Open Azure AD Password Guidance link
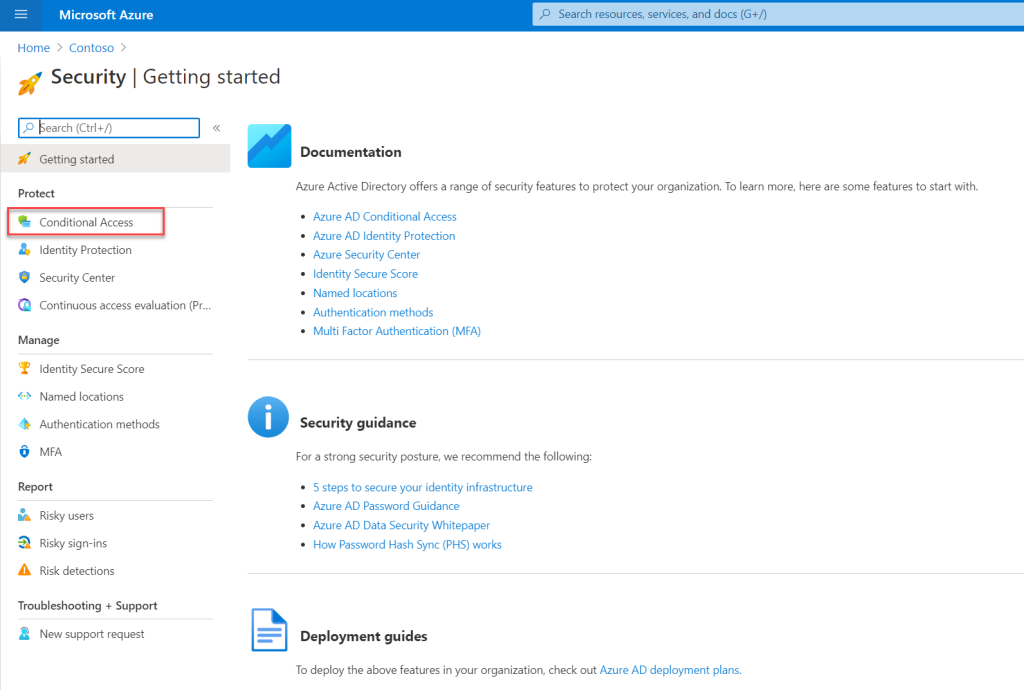The width and height of the screenshot is (1024, 690). pyautogui.click(x=386, y=506)
